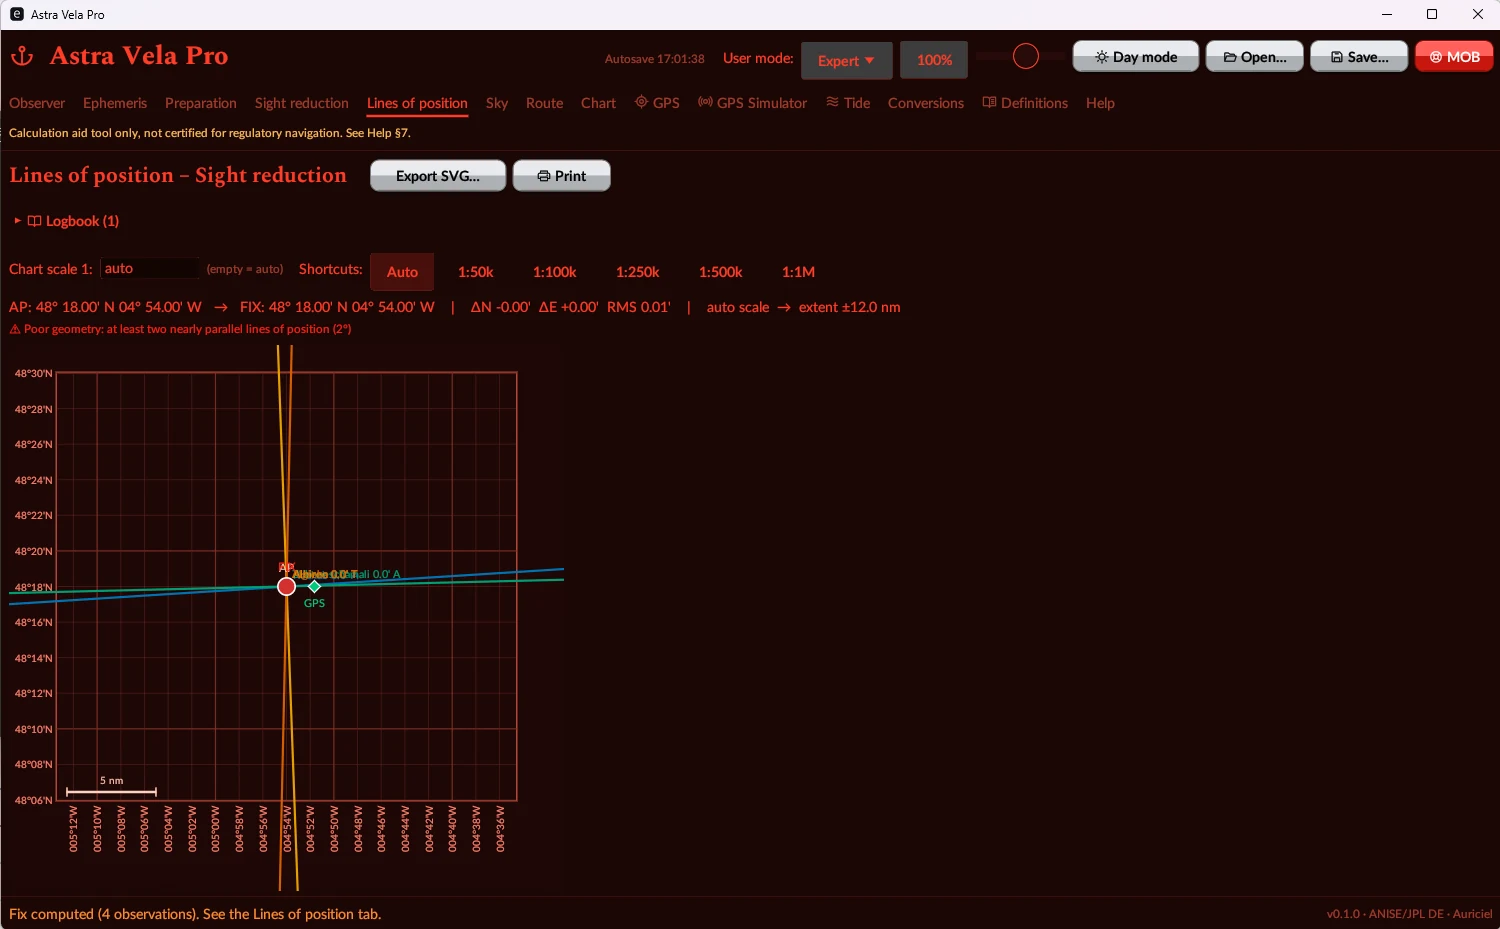This screenshot has width=1500, height=929.
Task: Click the book icon beside Logbook (1)
Action: (x=34, y=221)
